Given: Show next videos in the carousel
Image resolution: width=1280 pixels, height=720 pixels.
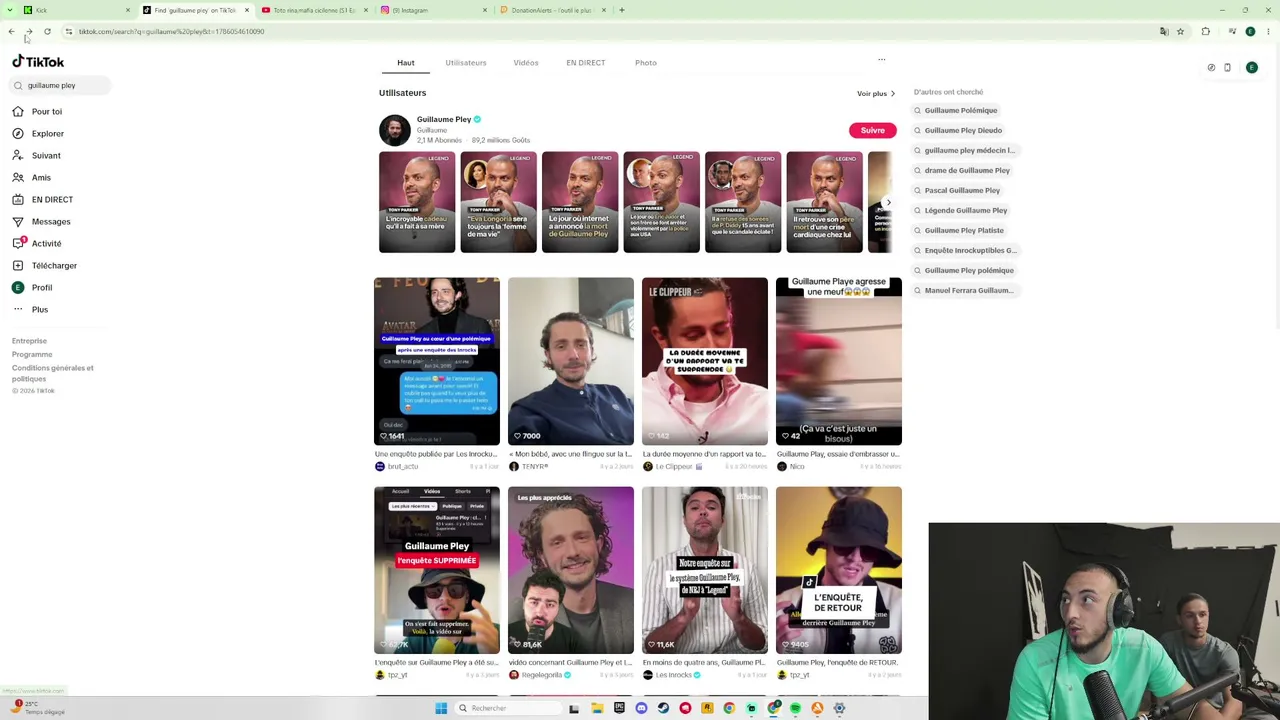Looking at the screenshot, I should pos(888,203).
